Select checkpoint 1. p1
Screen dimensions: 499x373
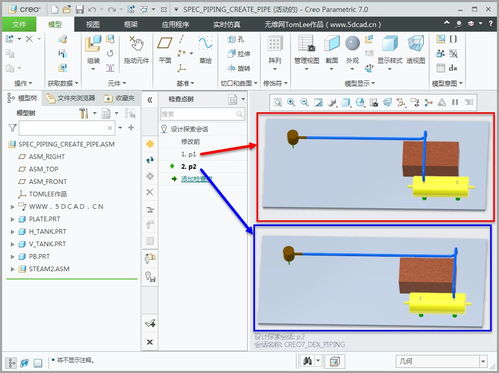[x=188, y=154]
